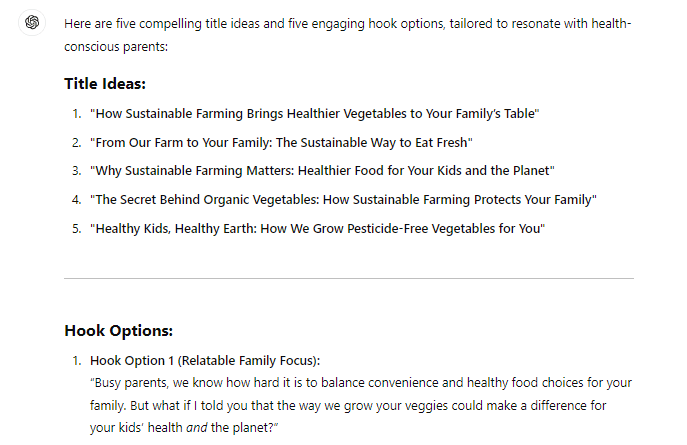Select "The Secret Behind Organic Vegetables" title
Screen dimensions: 687x445
pyautogui.click(x=343, y=200)
